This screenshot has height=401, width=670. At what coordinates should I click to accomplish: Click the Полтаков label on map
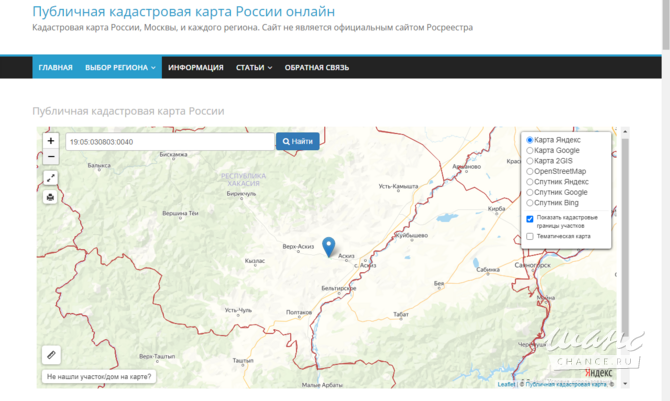point(299,313)
